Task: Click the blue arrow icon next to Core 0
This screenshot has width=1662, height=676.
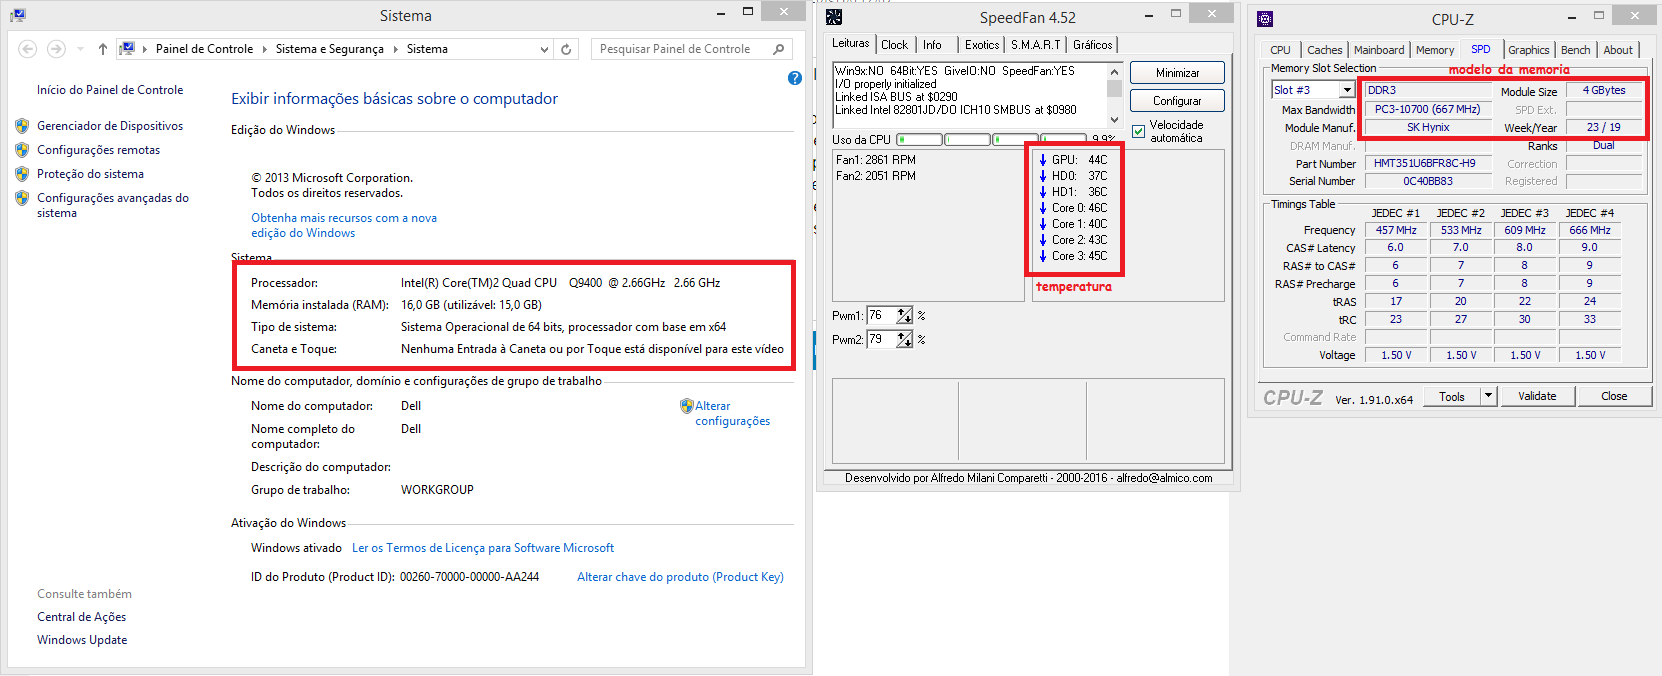Action: pos(1043,208)
